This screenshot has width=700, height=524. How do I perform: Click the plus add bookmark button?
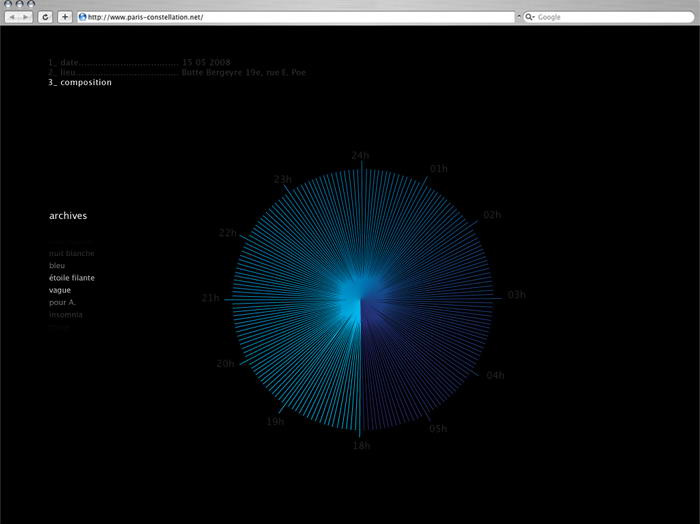(x=65, y=17)
